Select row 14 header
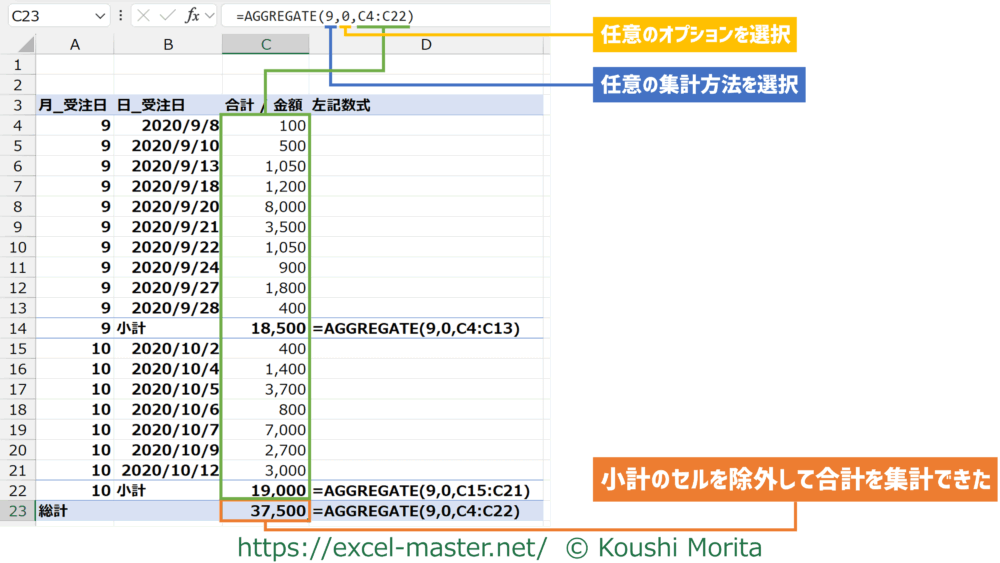Image resolution: width=1000 pixels, height=563 pixels. 17,327
